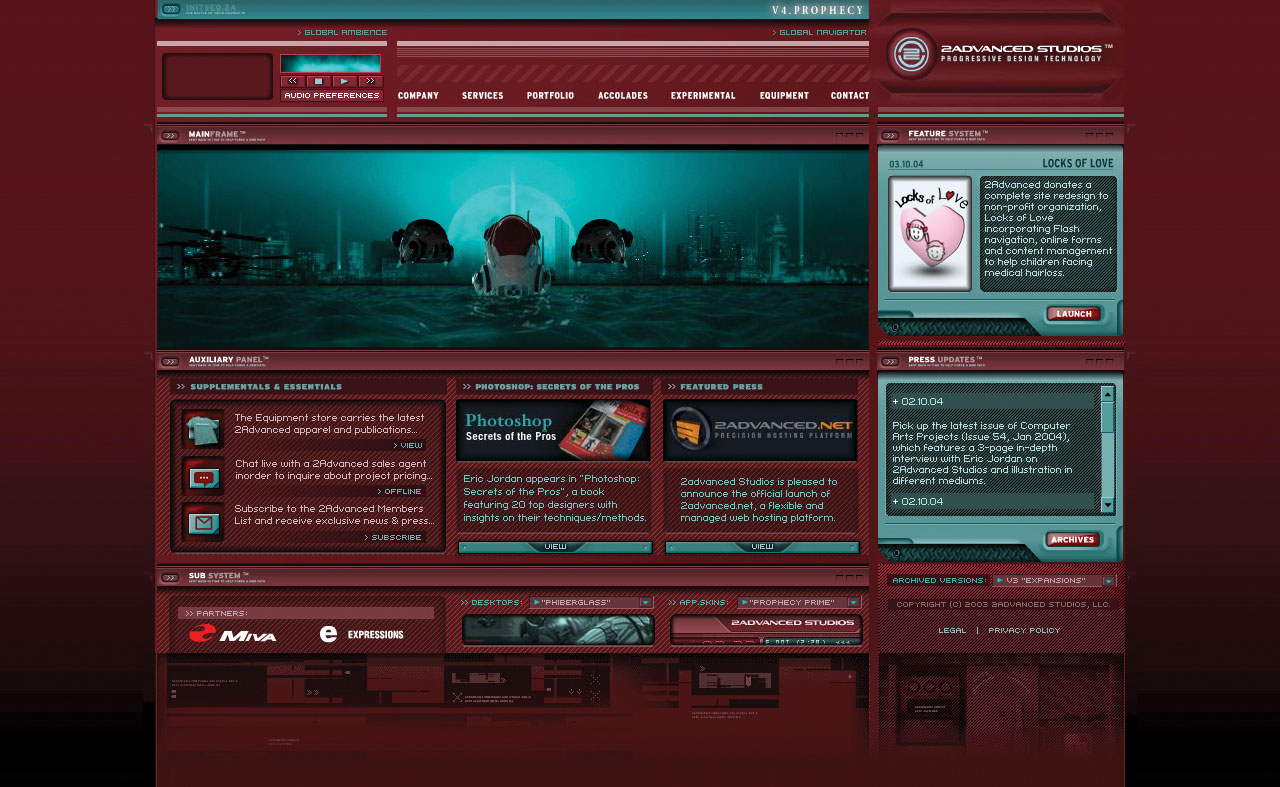Open the Legal page link

pyautogui.click(x=952, y=630)
